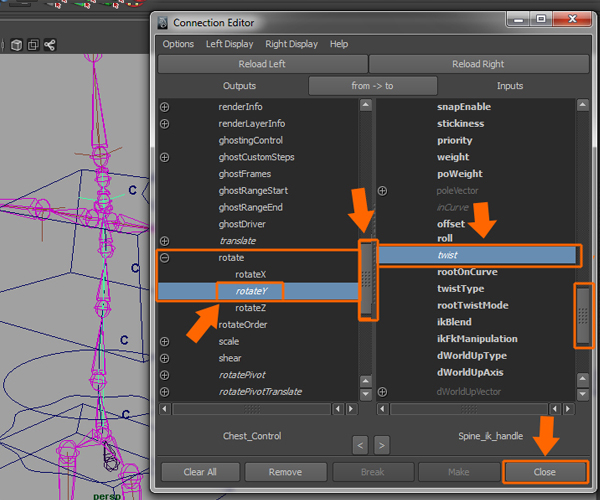The width and height of the screenshot is (600, 500).
Task: Select rotateX in the outputs list
Action: coord(251,275)
